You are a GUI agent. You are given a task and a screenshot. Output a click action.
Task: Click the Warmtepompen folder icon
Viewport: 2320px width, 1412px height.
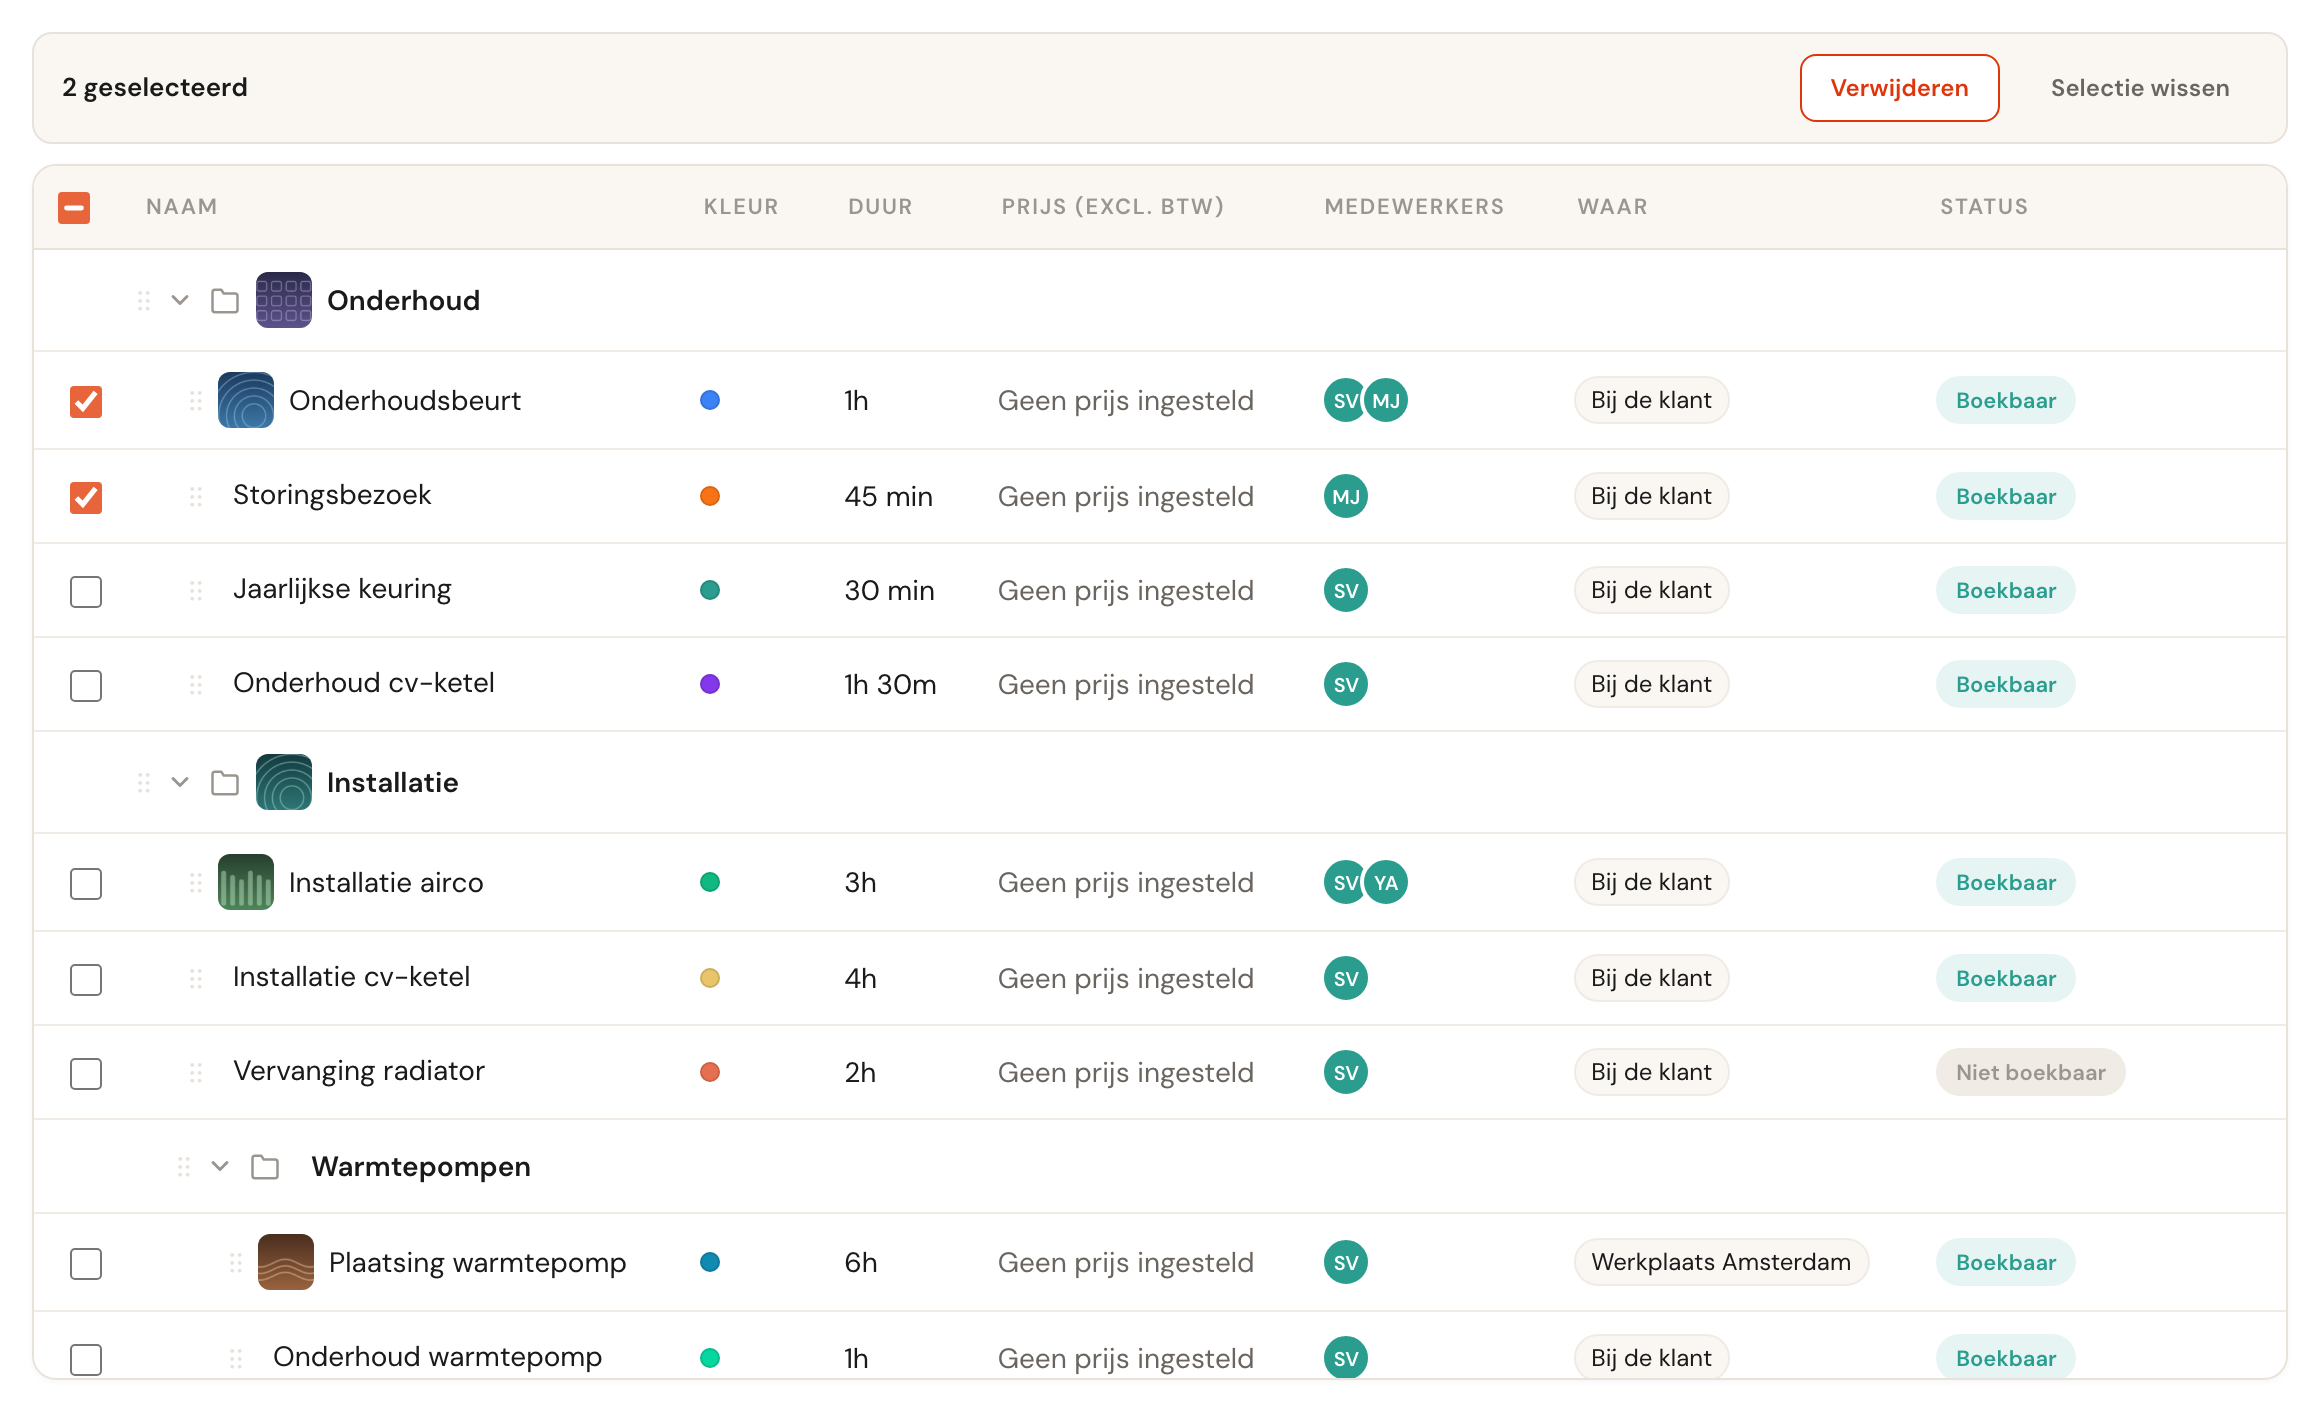click(265, 1166)
